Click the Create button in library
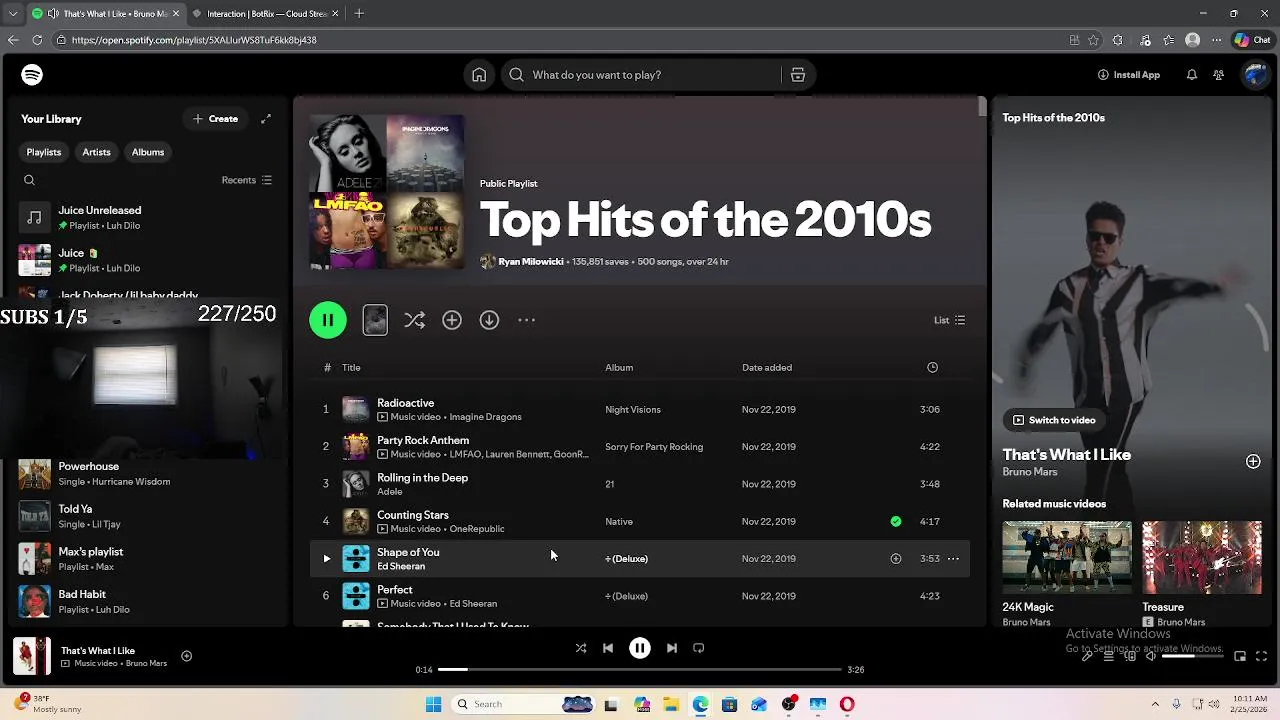The height and width of the screenshot is (720, 1280). pos(216,119)
